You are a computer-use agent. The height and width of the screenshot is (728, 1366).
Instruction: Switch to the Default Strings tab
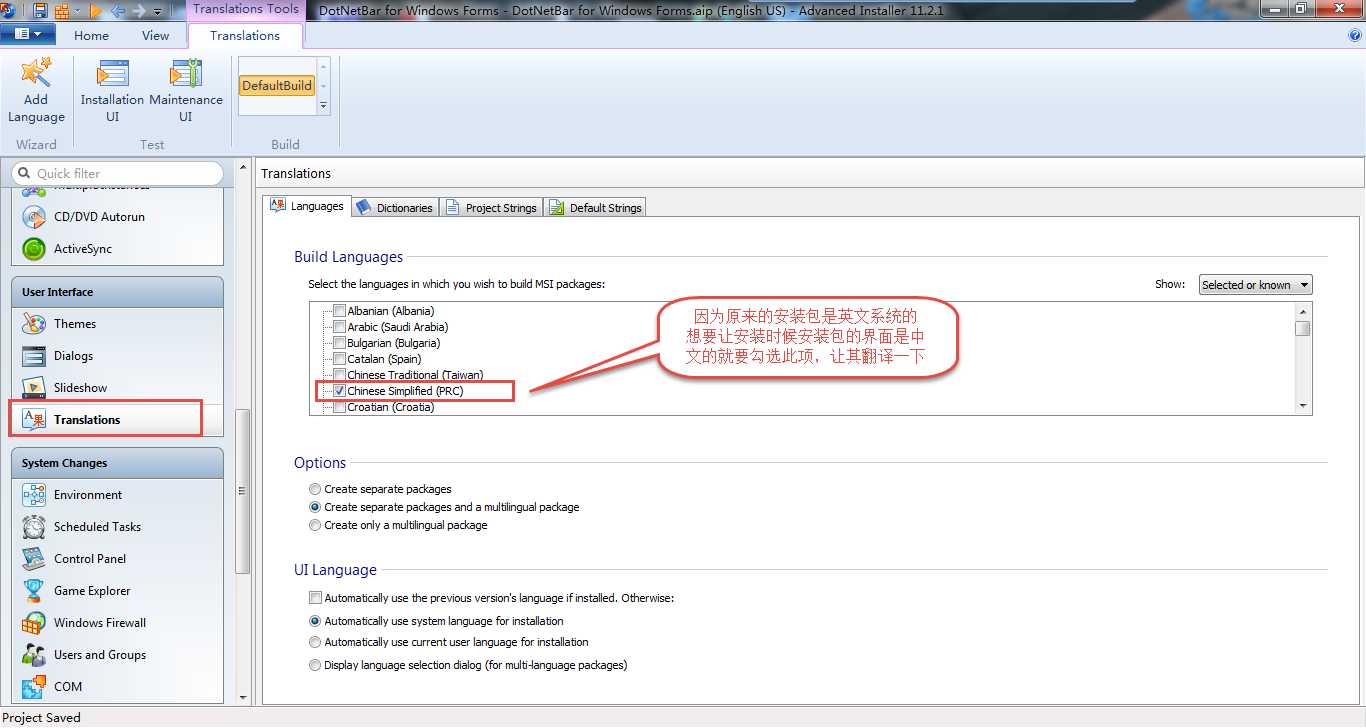click(x=595, y=207)
